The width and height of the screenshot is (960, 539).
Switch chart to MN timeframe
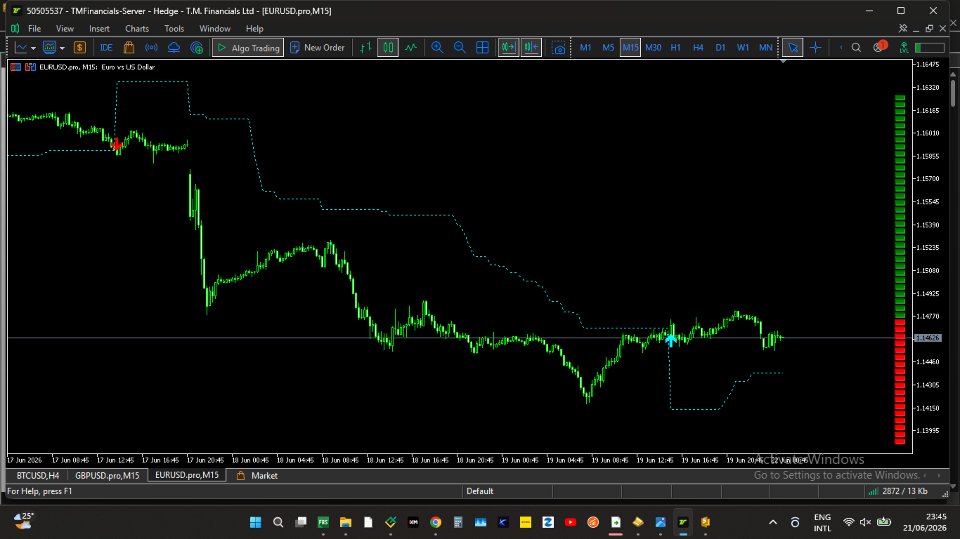tap(765, 47)
